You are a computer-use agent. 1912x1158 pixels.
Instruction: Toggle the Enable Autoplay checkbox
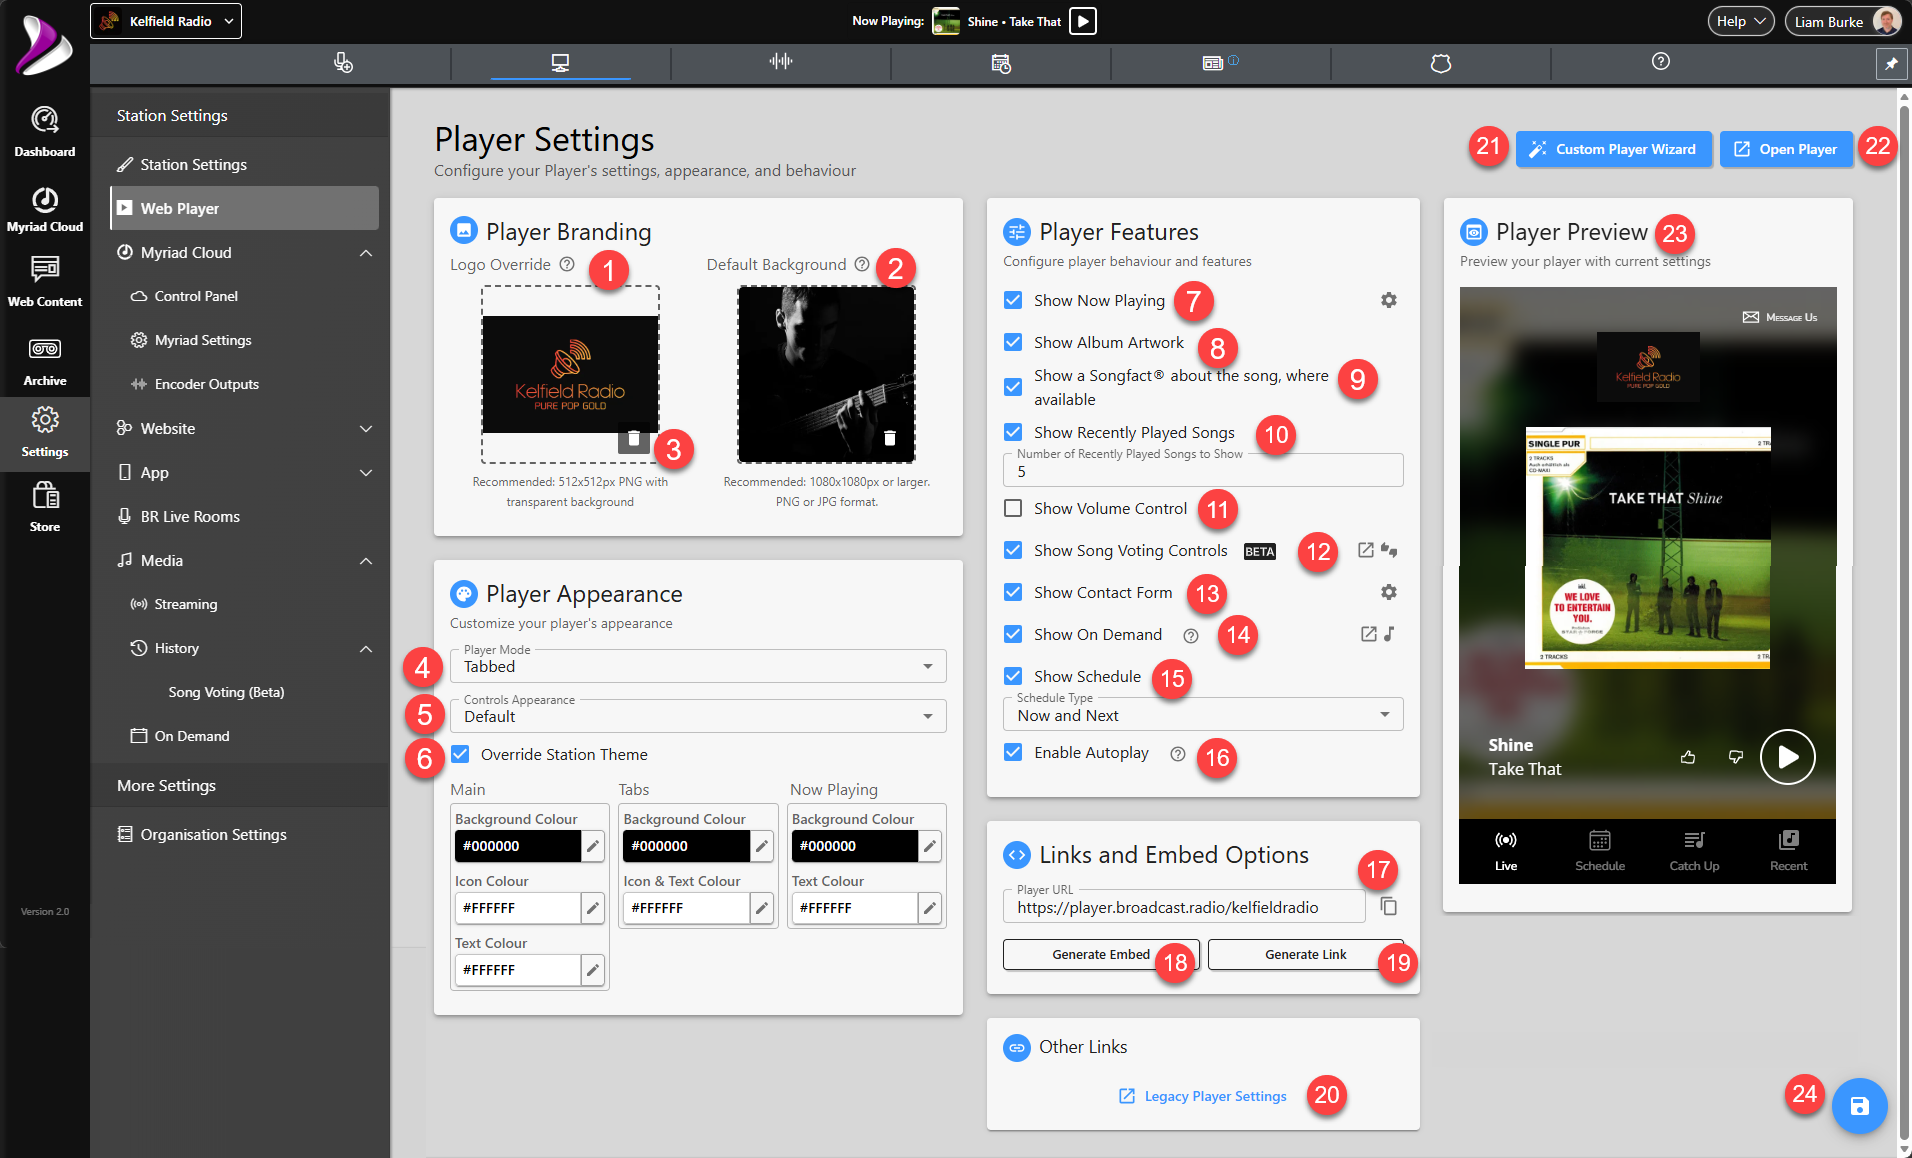(x=1013, y=752)
